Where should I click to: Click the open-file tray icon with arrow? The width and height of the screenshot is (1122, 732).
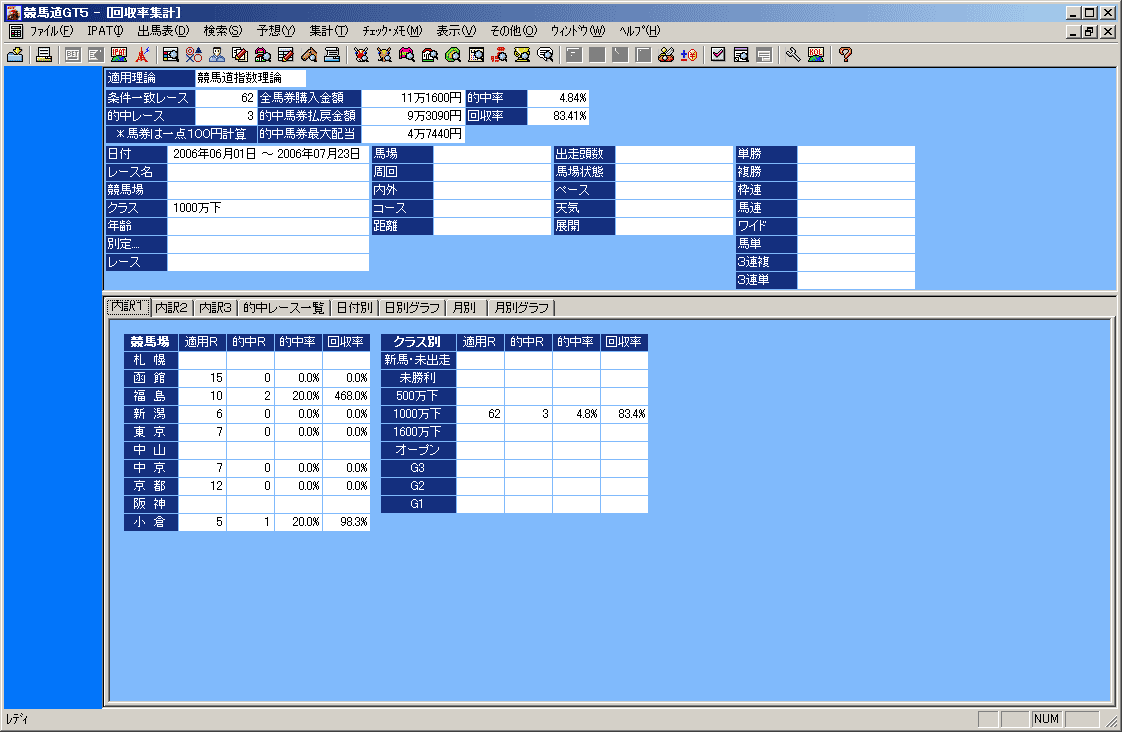[x=15, y=55]
